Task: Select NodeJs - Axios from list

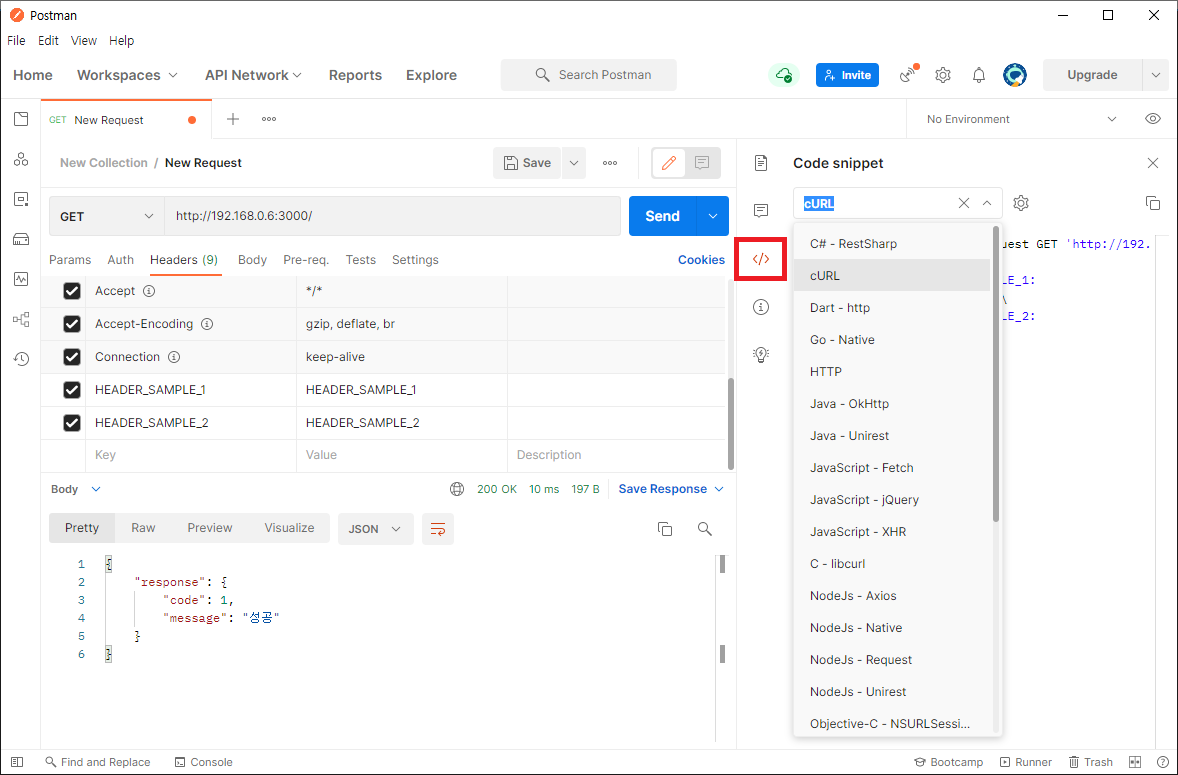Action: [892, 596]
